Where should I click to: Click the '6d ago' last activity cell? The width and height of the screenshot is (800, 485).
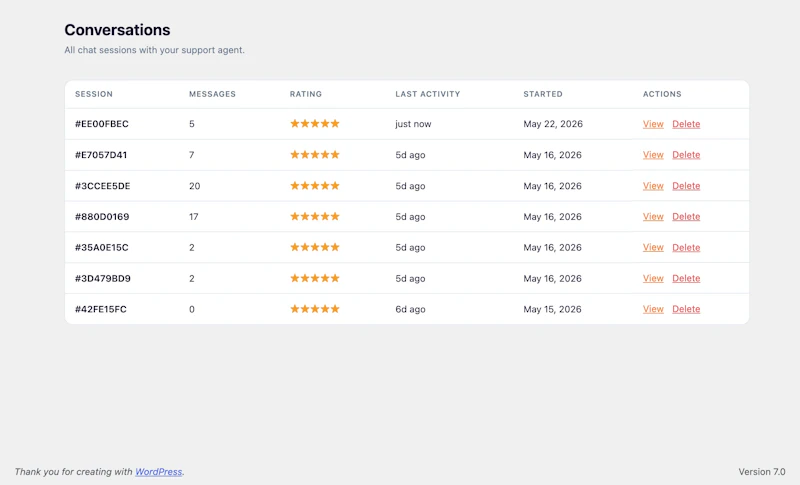(410, 309)
